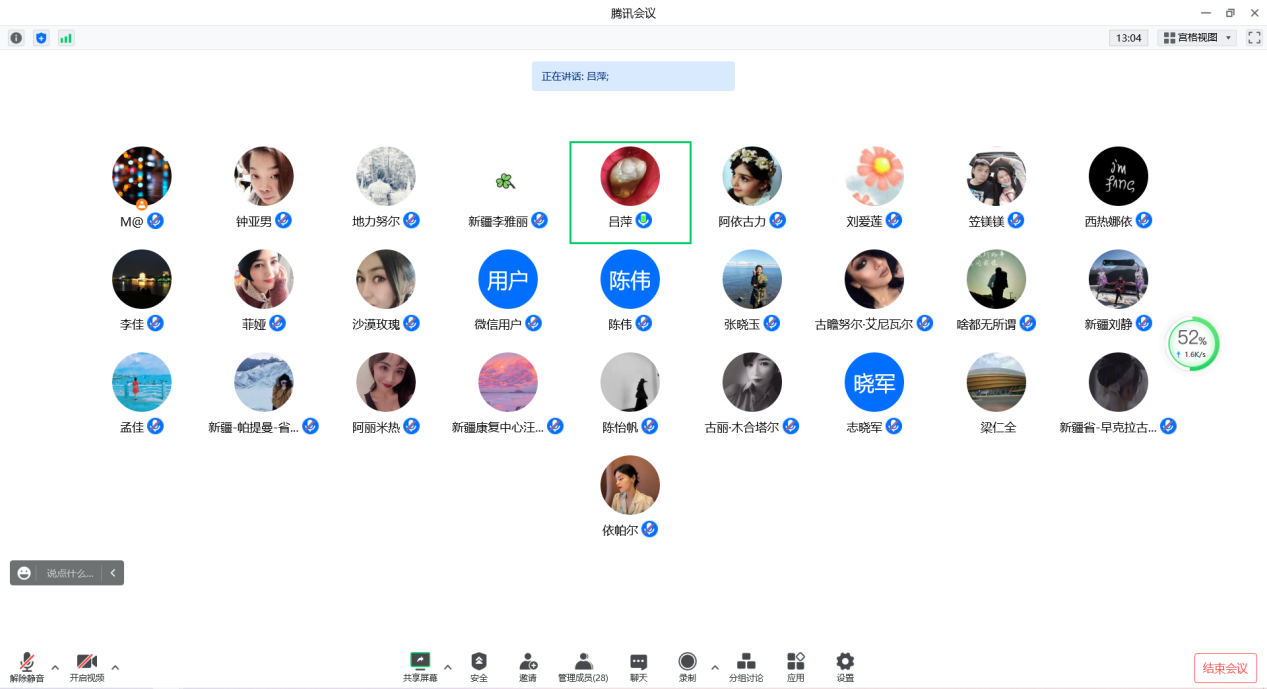Toggle fullscreen mode icon at top right
The width and height of the screenshot is (1267, 689).
point(1254,38)
